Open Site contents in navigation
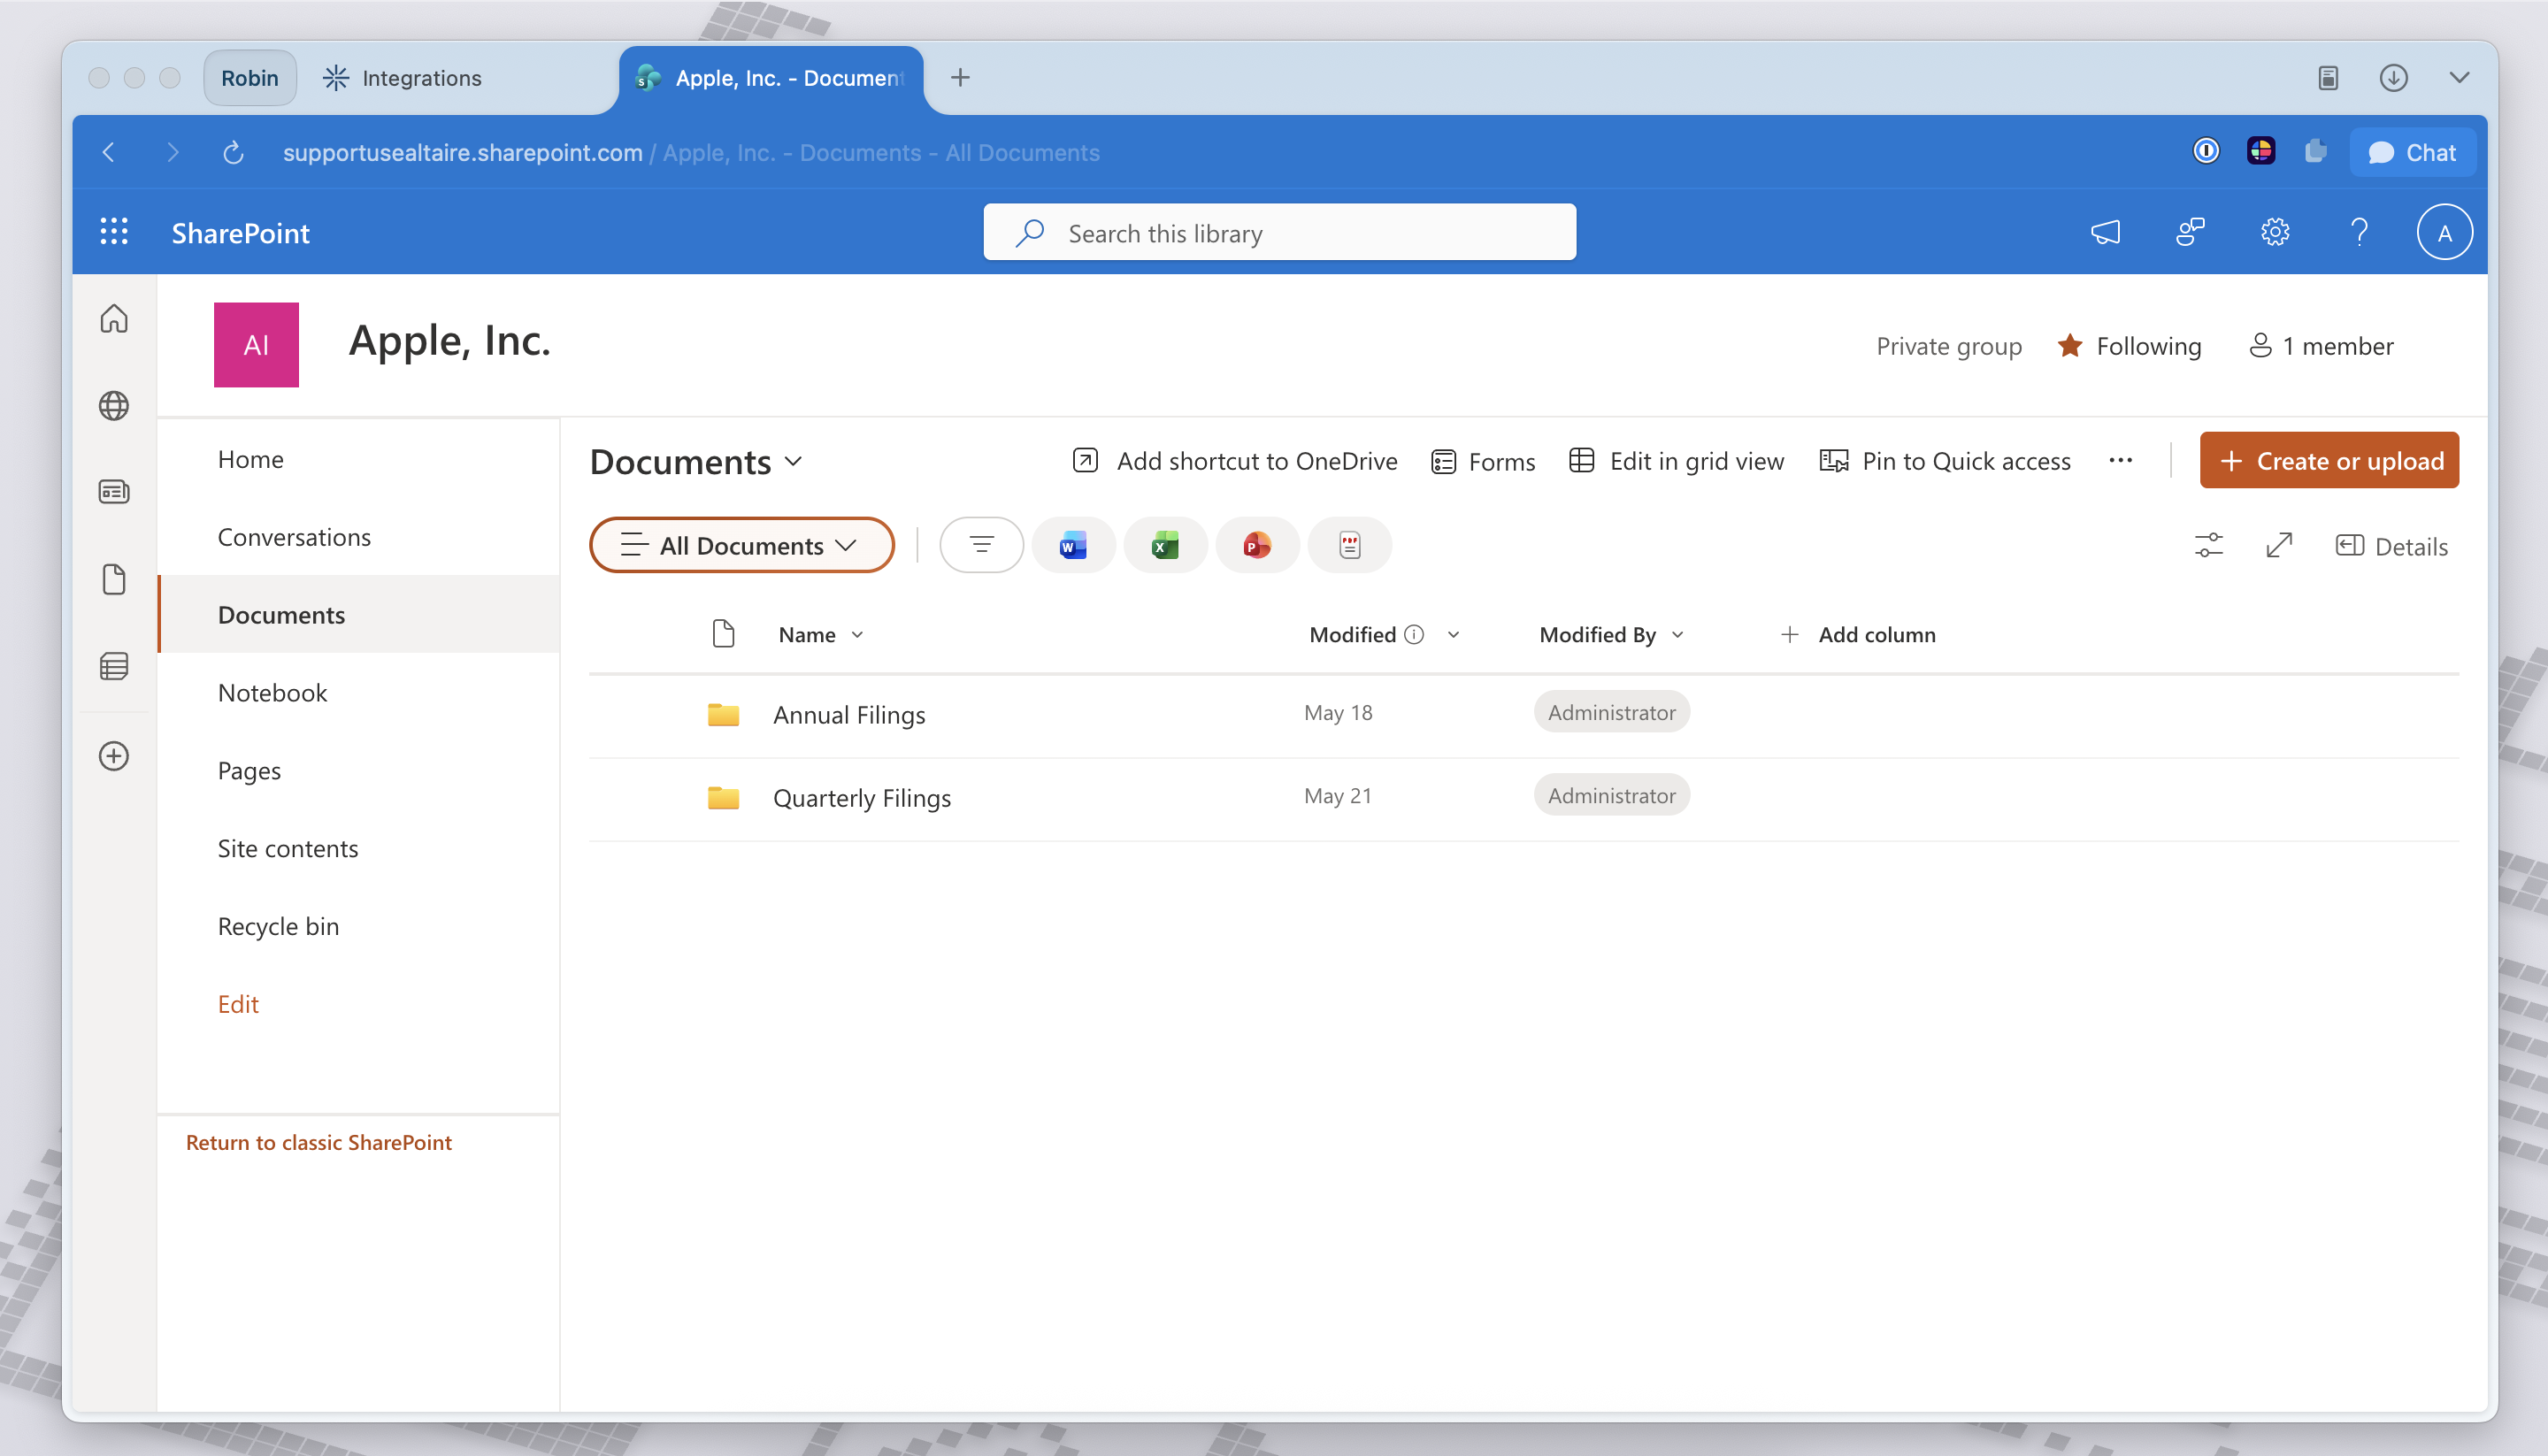 pos(288,849)
